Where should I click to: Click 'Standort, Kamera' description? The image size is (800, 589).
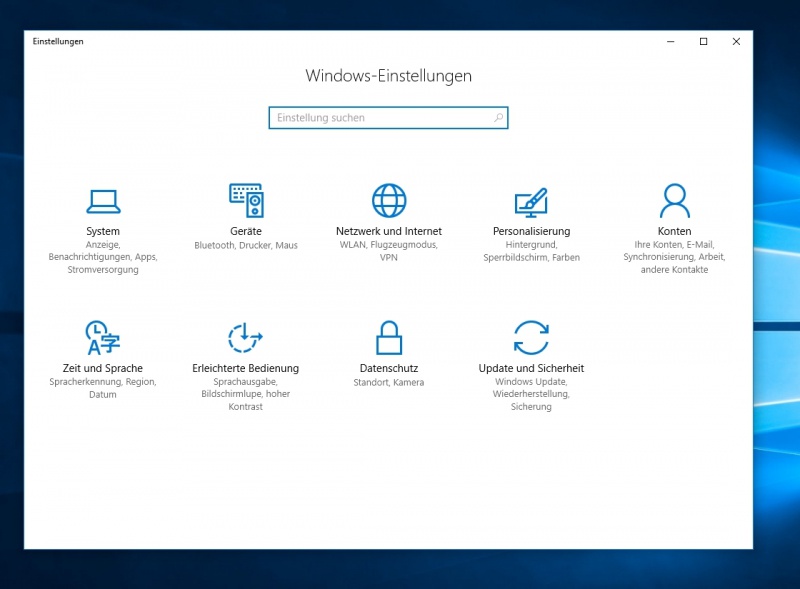[x=389, y=382]
